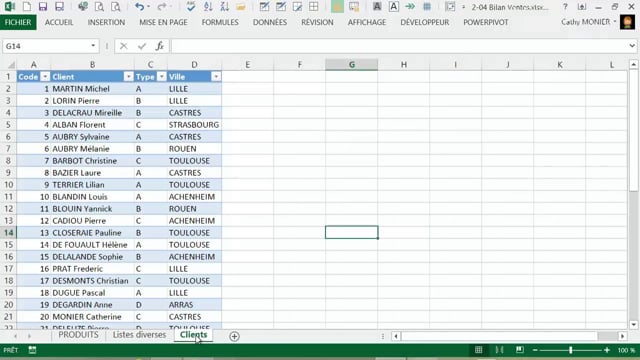Screen dimensions: 640x360
Task: Open the Listes diverses sheet tab
Action: [x=140, y=335]
